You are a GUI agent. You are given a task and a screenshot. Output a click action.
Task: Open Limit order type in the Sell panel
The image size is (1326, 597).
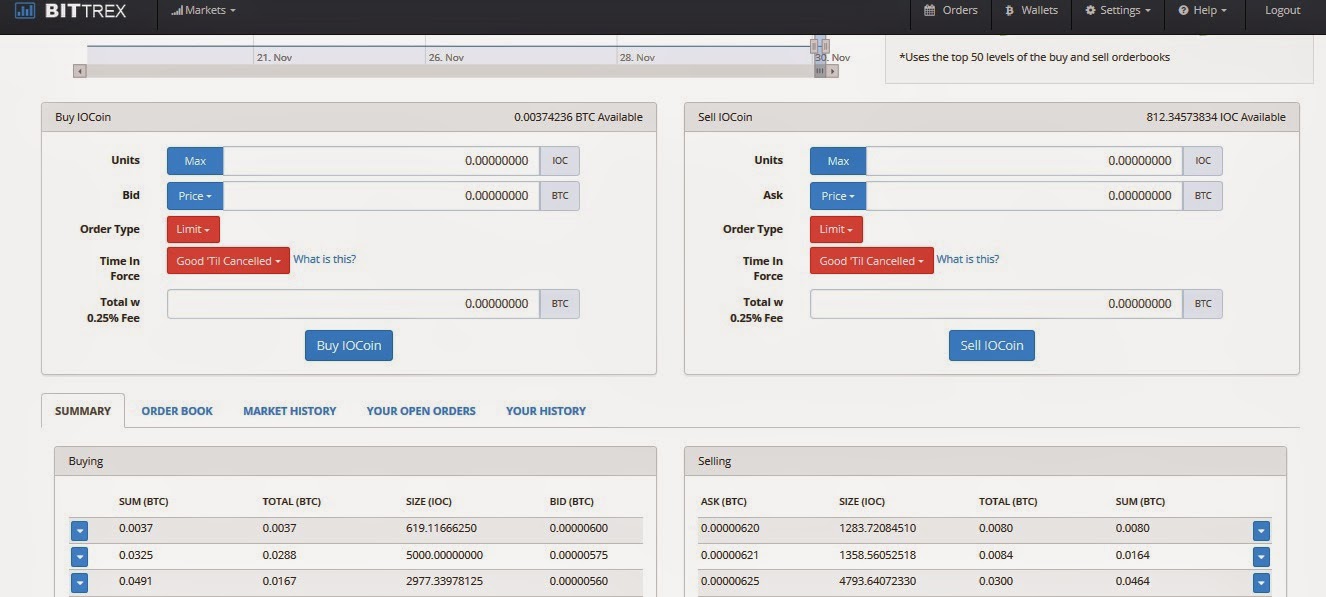point(836,229)
